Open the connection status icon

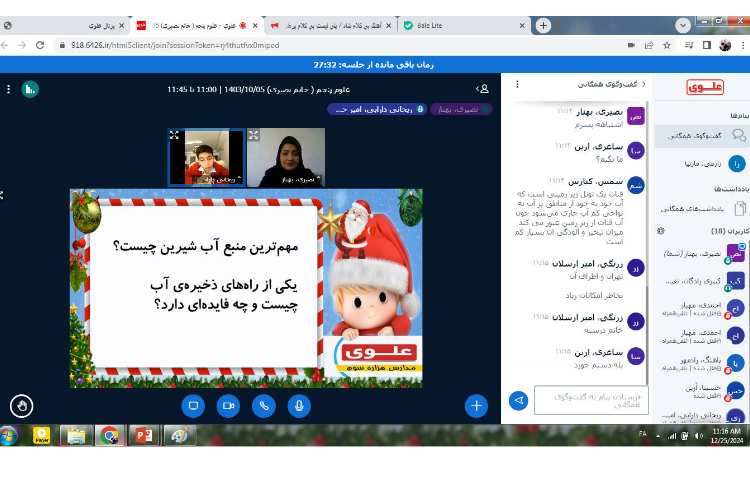tap(30, 89)
